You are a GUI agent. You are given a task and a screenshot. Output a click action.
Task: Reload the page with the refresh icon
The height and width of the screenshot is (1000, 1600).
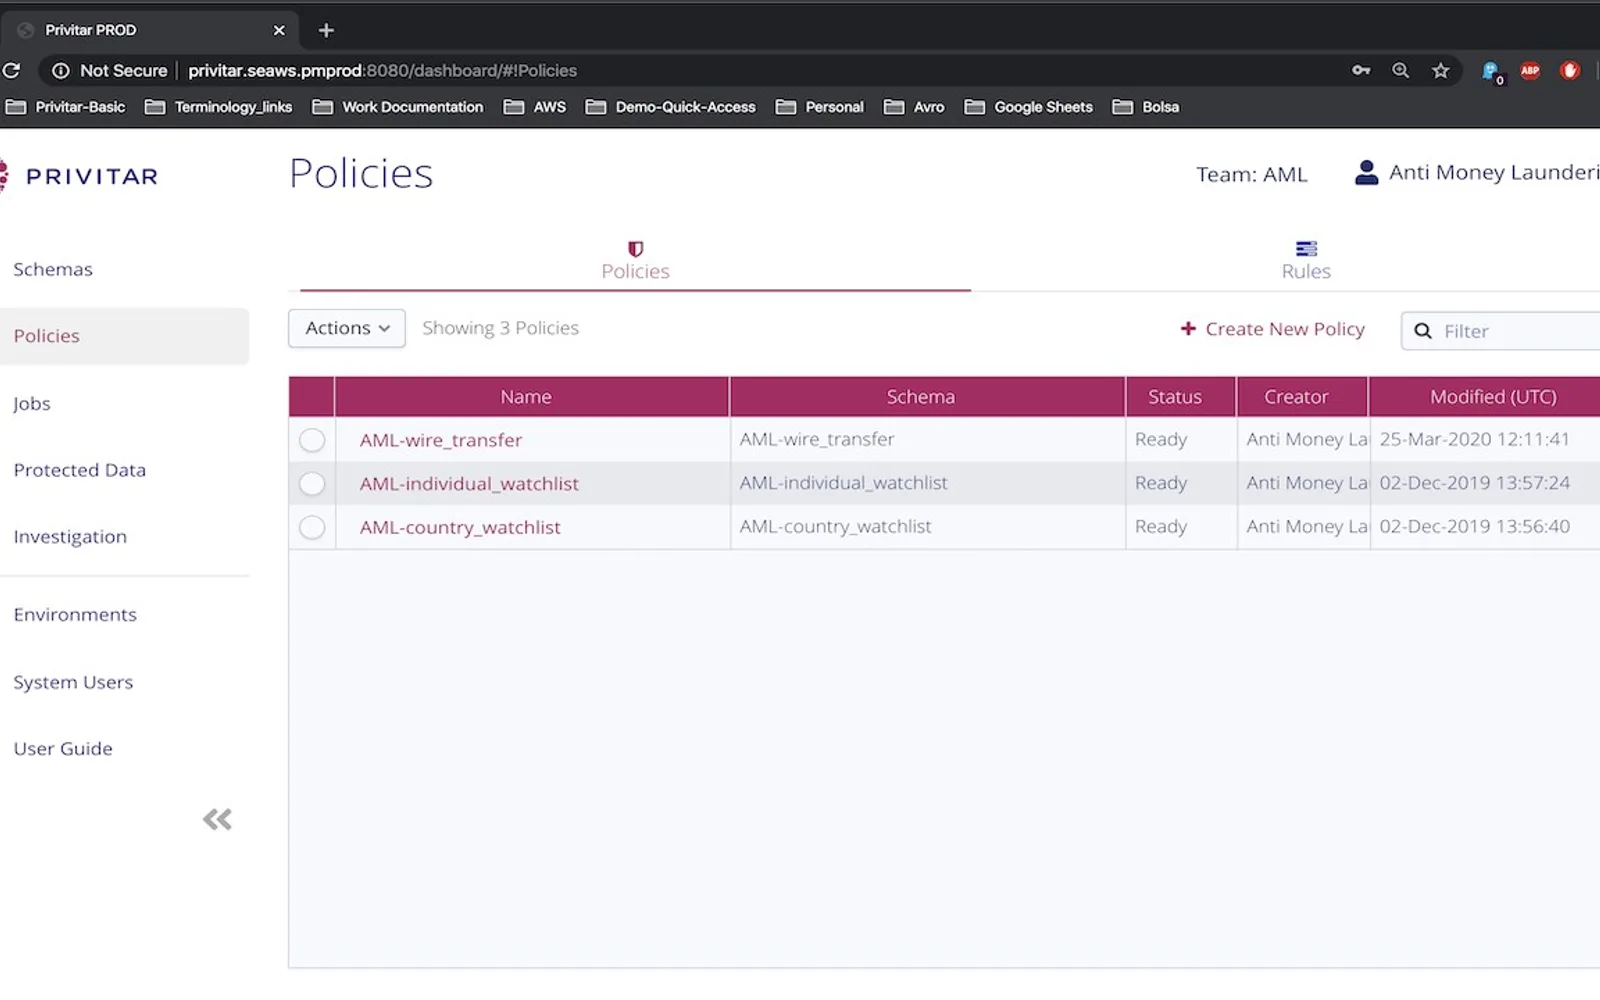pyautogui.click(x=11, y=71)
